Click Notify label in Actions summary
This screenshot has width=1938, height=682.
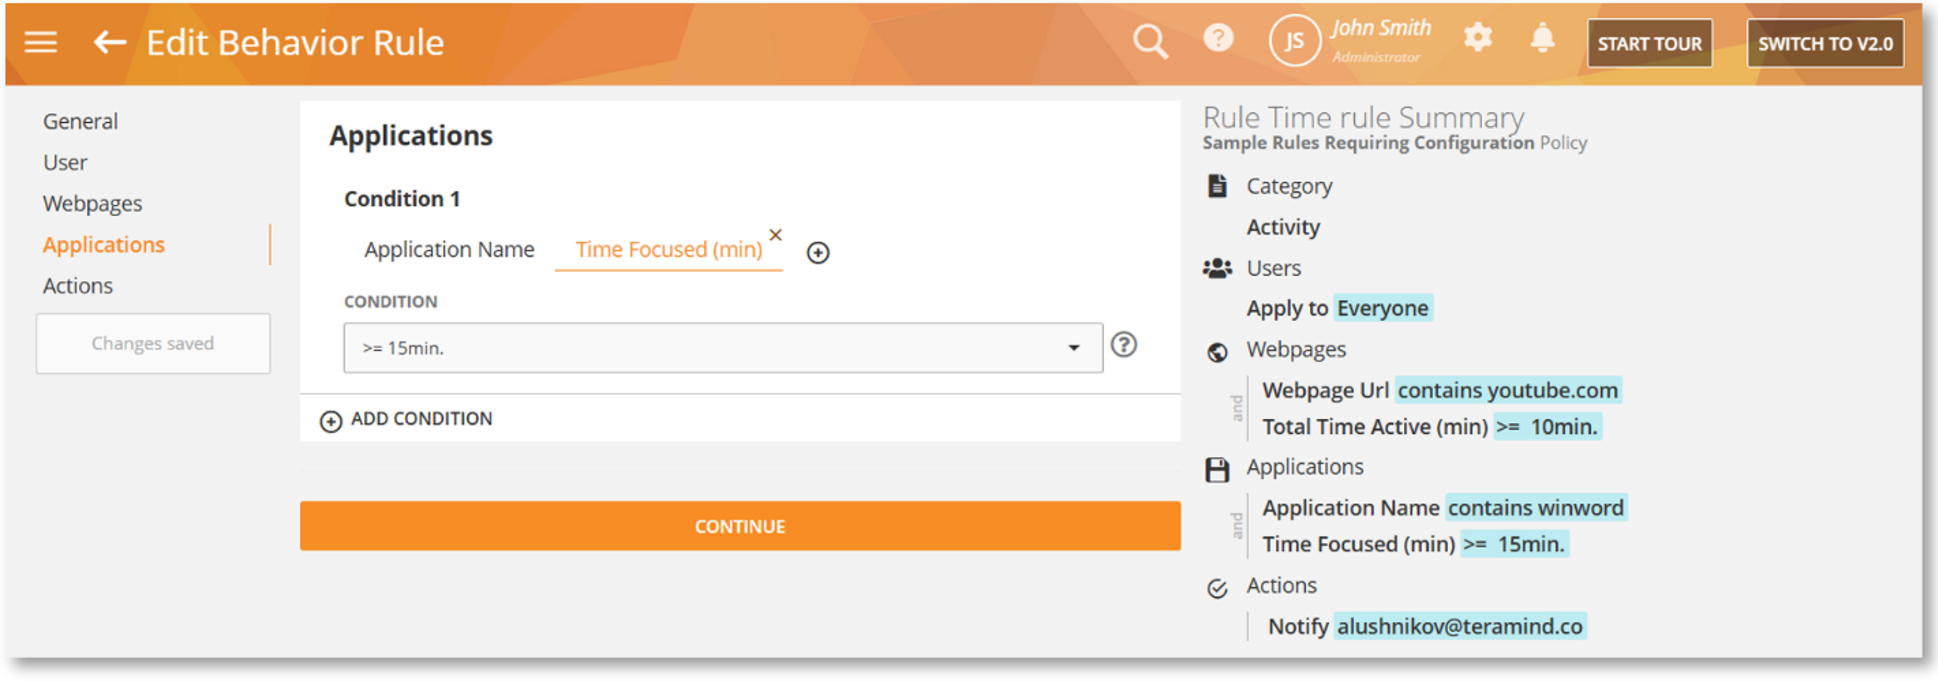1298,626
